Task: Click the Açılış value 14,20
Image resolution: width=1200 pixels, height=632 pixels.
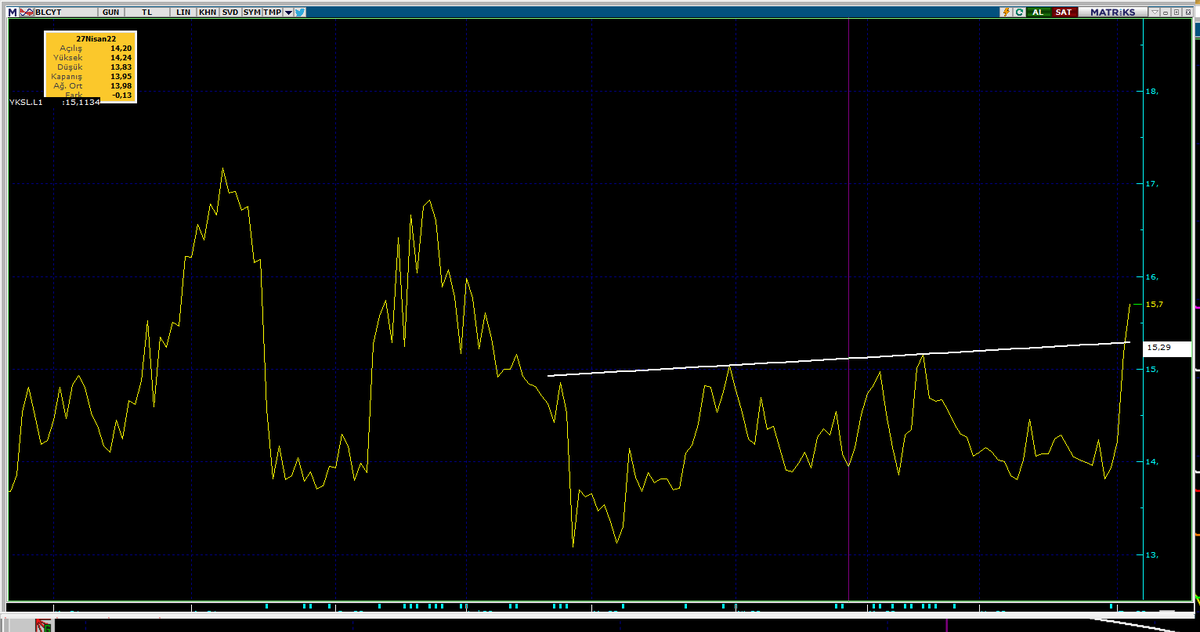Action: [x=121, y=47]
